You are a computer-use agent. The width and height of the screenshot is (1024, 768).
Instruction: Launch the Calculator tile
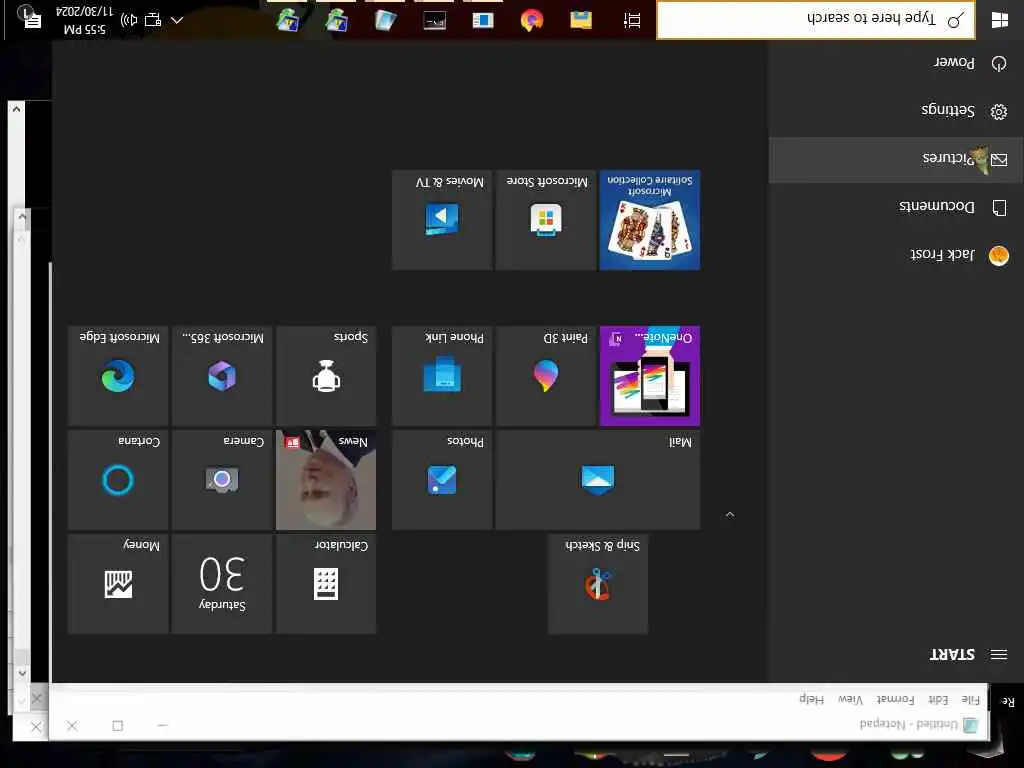pos(326,583)
